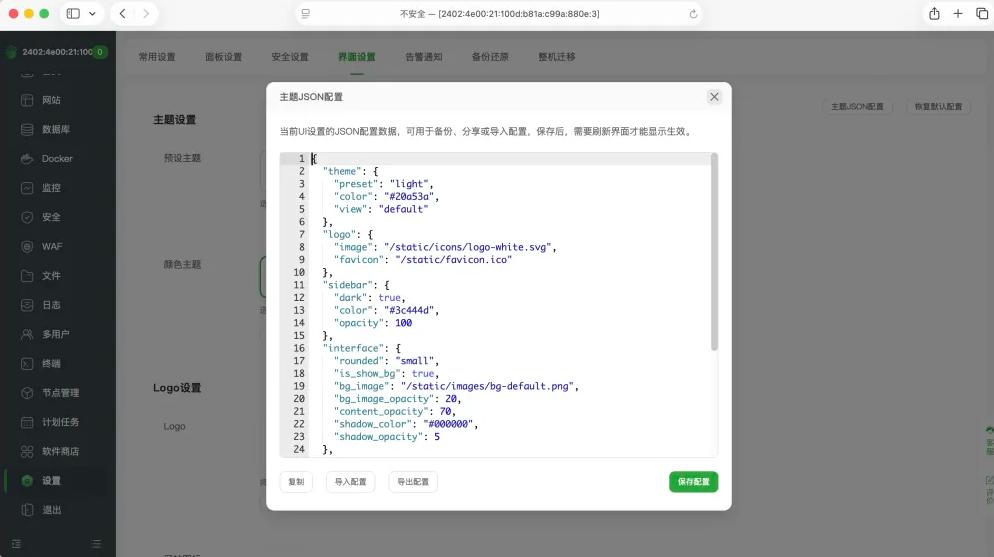This screenshot has height=557, width=994.
Task: Click Safari's share icon
Action: 934,14
